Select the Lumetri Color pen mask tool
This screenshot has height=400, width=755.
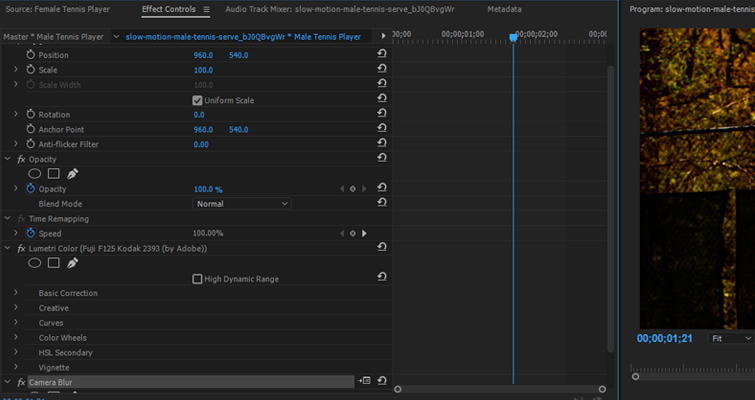point(72,263)
